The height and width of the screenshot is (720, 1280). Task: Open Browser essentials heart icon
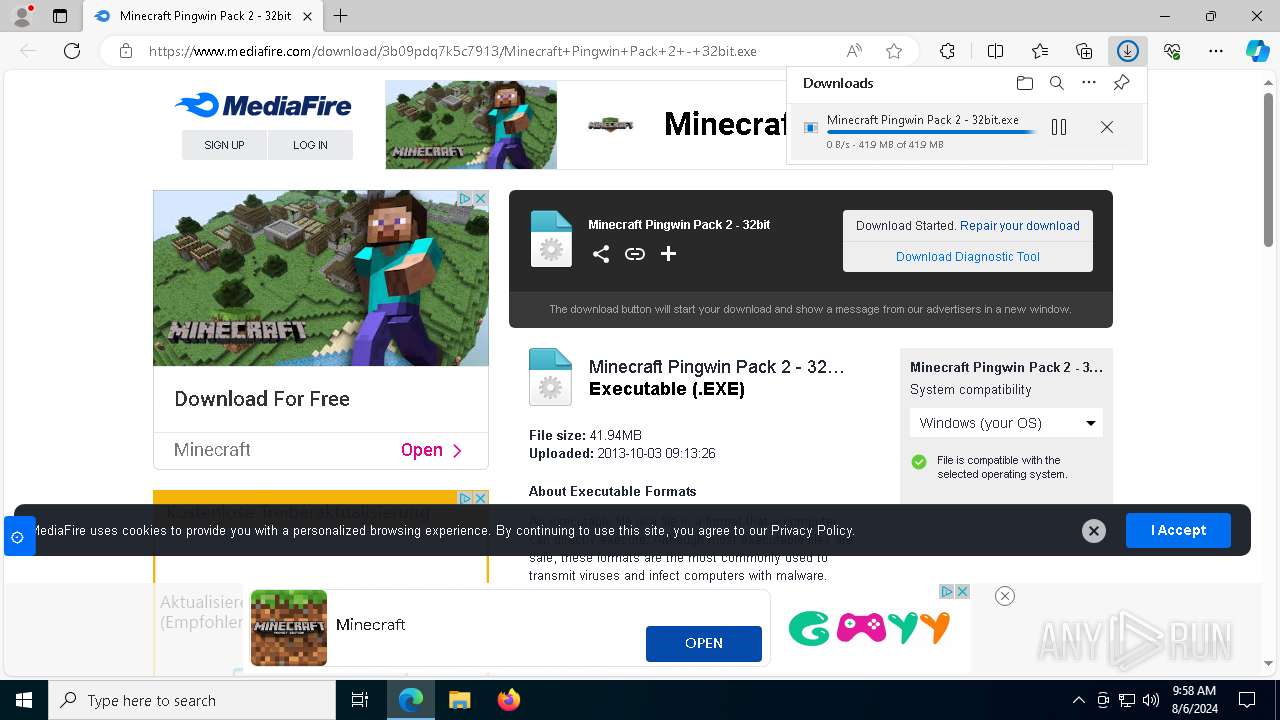1172,51
